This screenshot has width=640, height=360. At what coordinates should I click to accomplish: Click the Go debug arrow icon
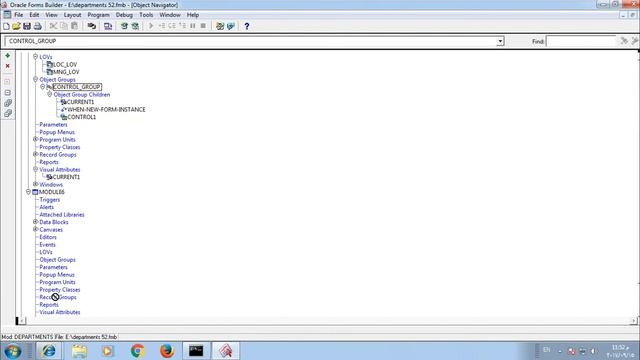pos(151,26)
